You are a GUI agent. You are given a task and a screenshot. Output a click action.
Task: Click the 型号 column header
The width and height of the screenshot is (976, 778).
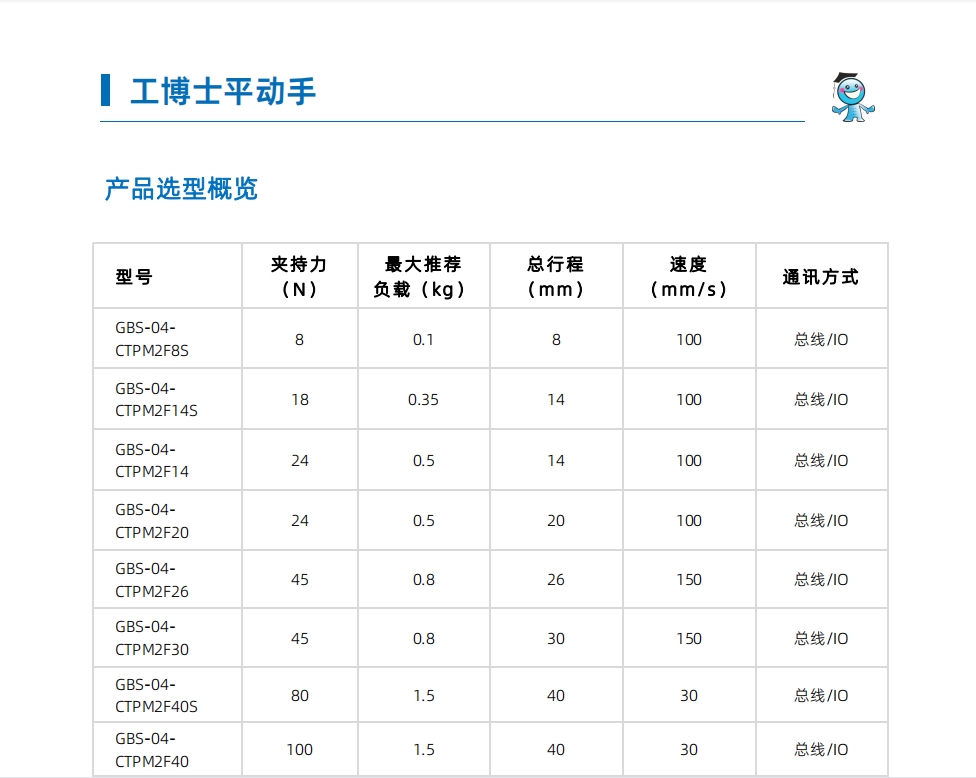click(x=134, y=277)
